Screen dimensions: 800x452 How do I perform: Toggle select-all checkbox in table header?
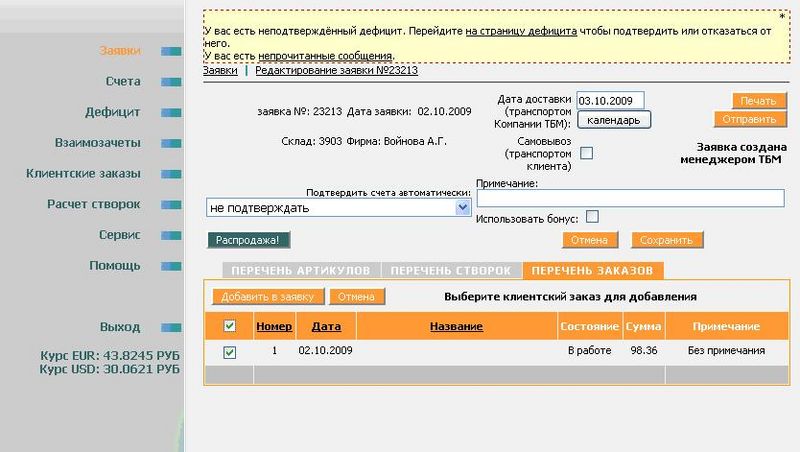(x=229, y=326)
